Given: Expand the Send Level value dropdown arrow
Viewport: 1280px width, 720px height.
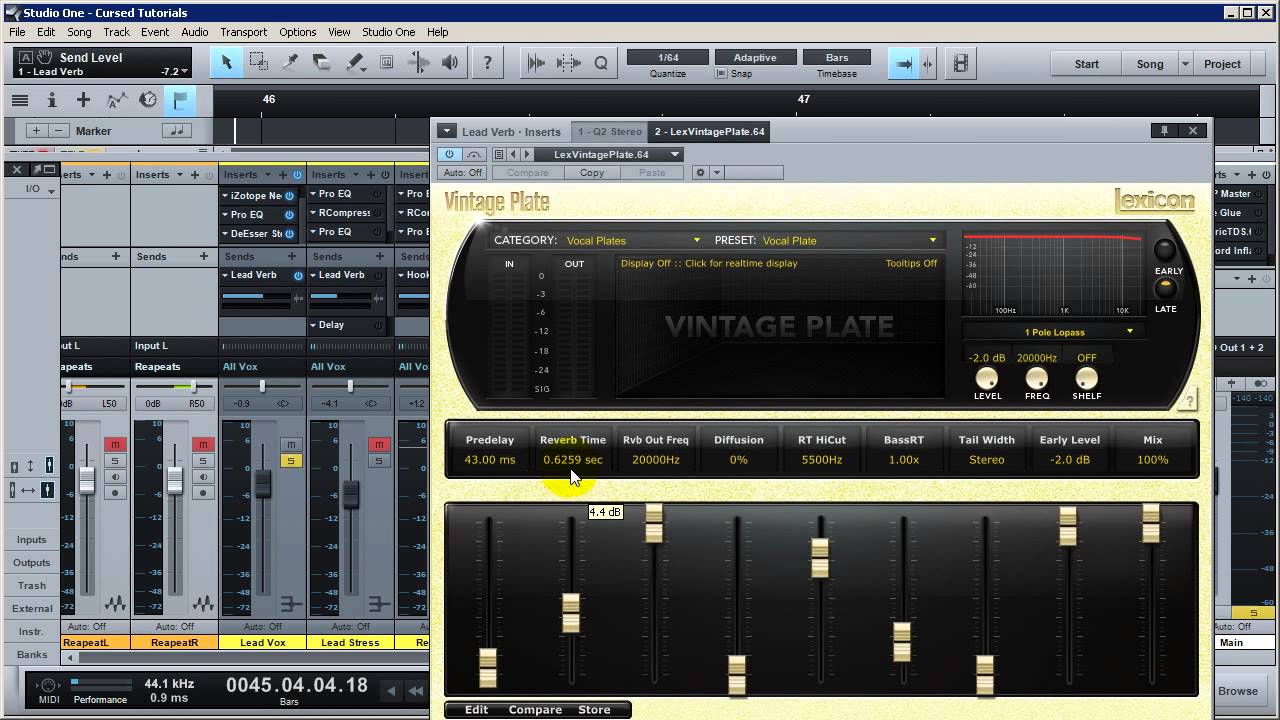Looking at the screenshot, I should tap(183, 72).
